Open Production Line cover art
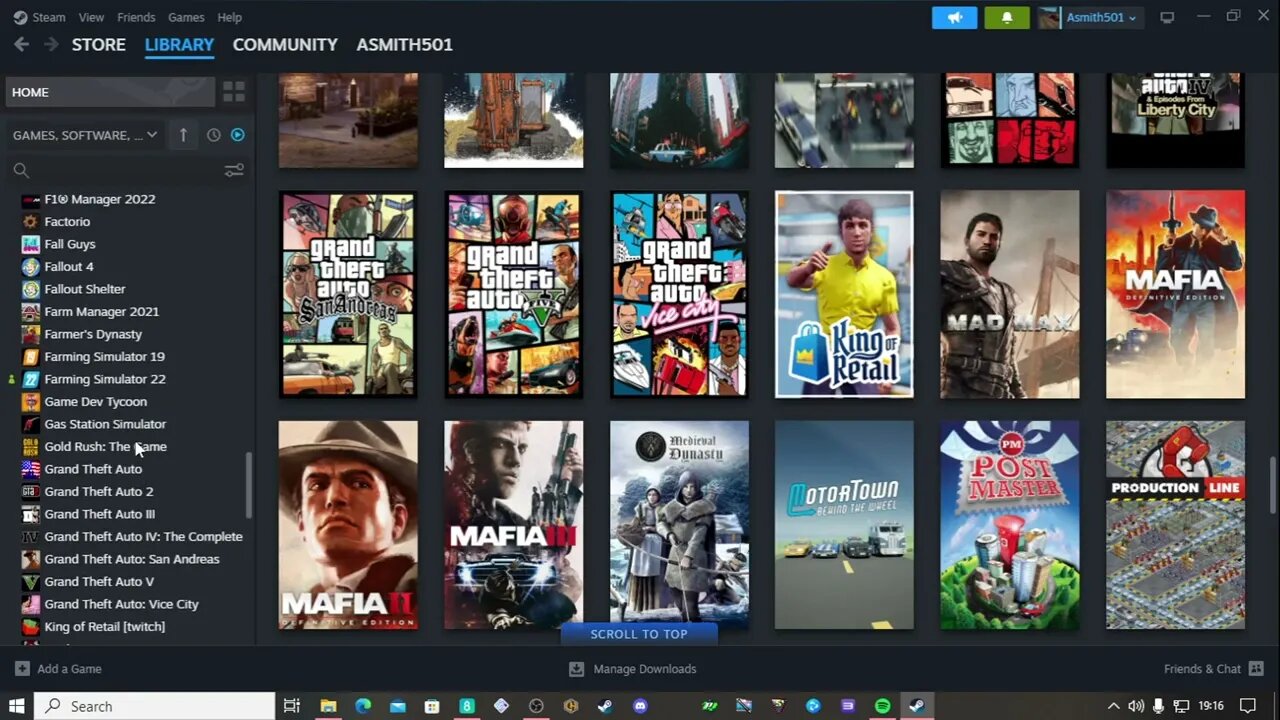Viewport: 1280px width, 720px height. tap(1176, 525)
